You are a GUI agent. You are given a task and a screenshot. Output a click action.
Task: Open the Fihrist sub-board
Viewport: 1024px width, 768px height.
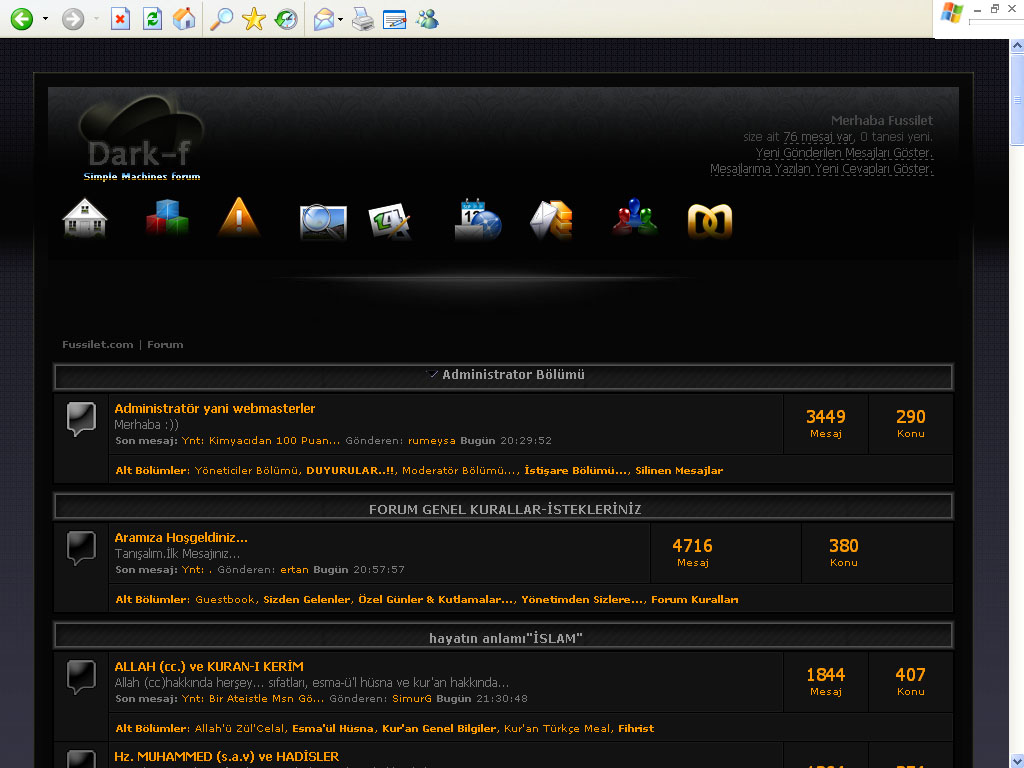[636, 728]
